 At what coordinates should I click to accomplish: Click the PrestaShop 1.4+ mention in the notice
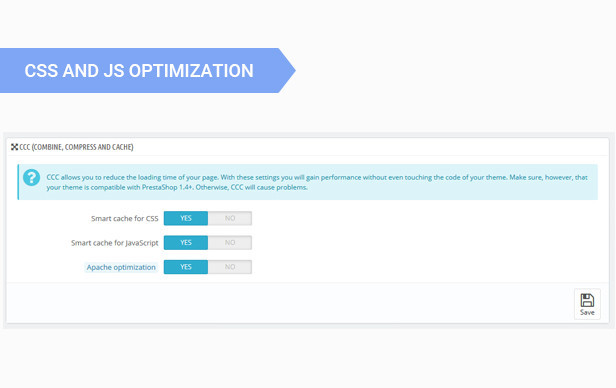click(167, 187)
